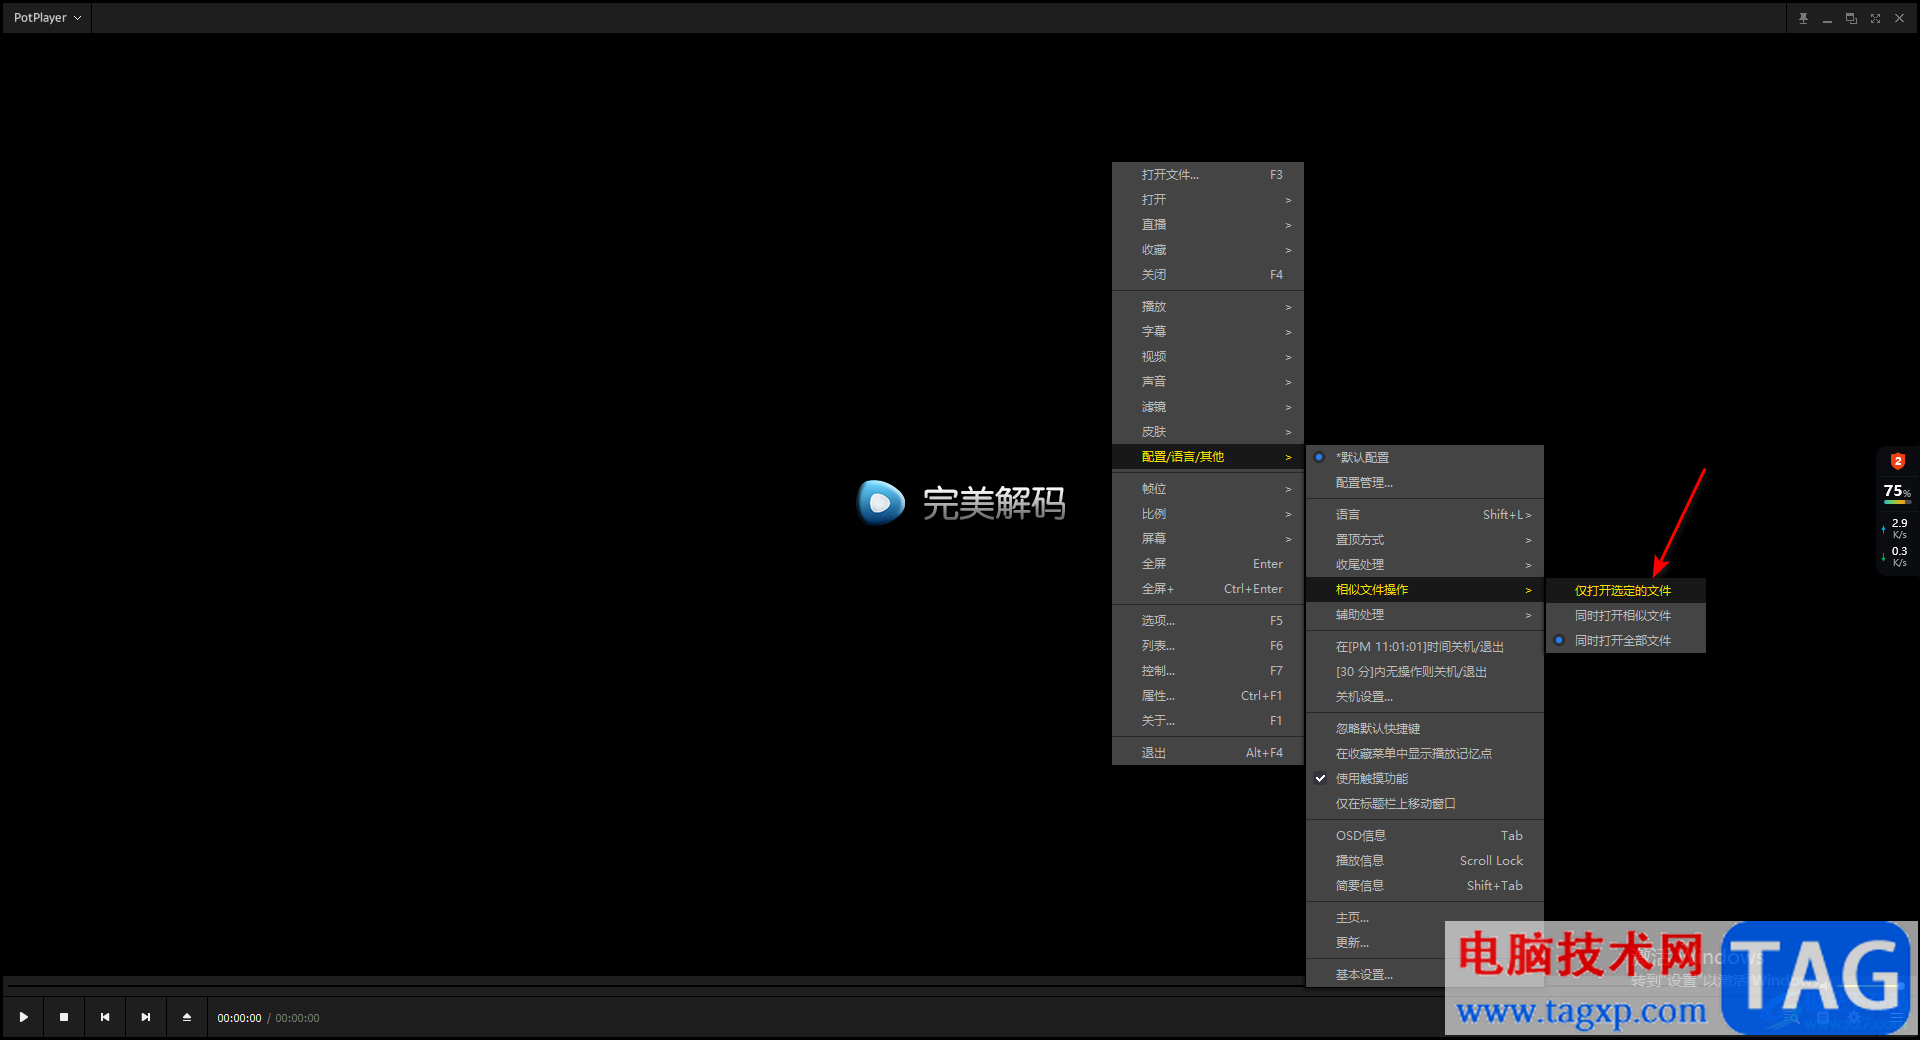Click the Previous track button

point(105,1017)
